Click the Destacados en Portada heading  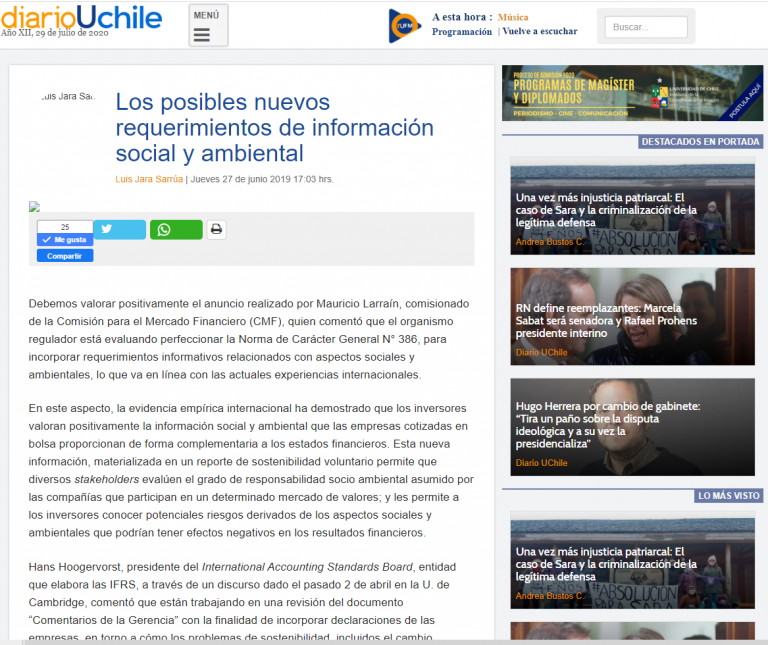pyautogui.click(x=700, y=142)
